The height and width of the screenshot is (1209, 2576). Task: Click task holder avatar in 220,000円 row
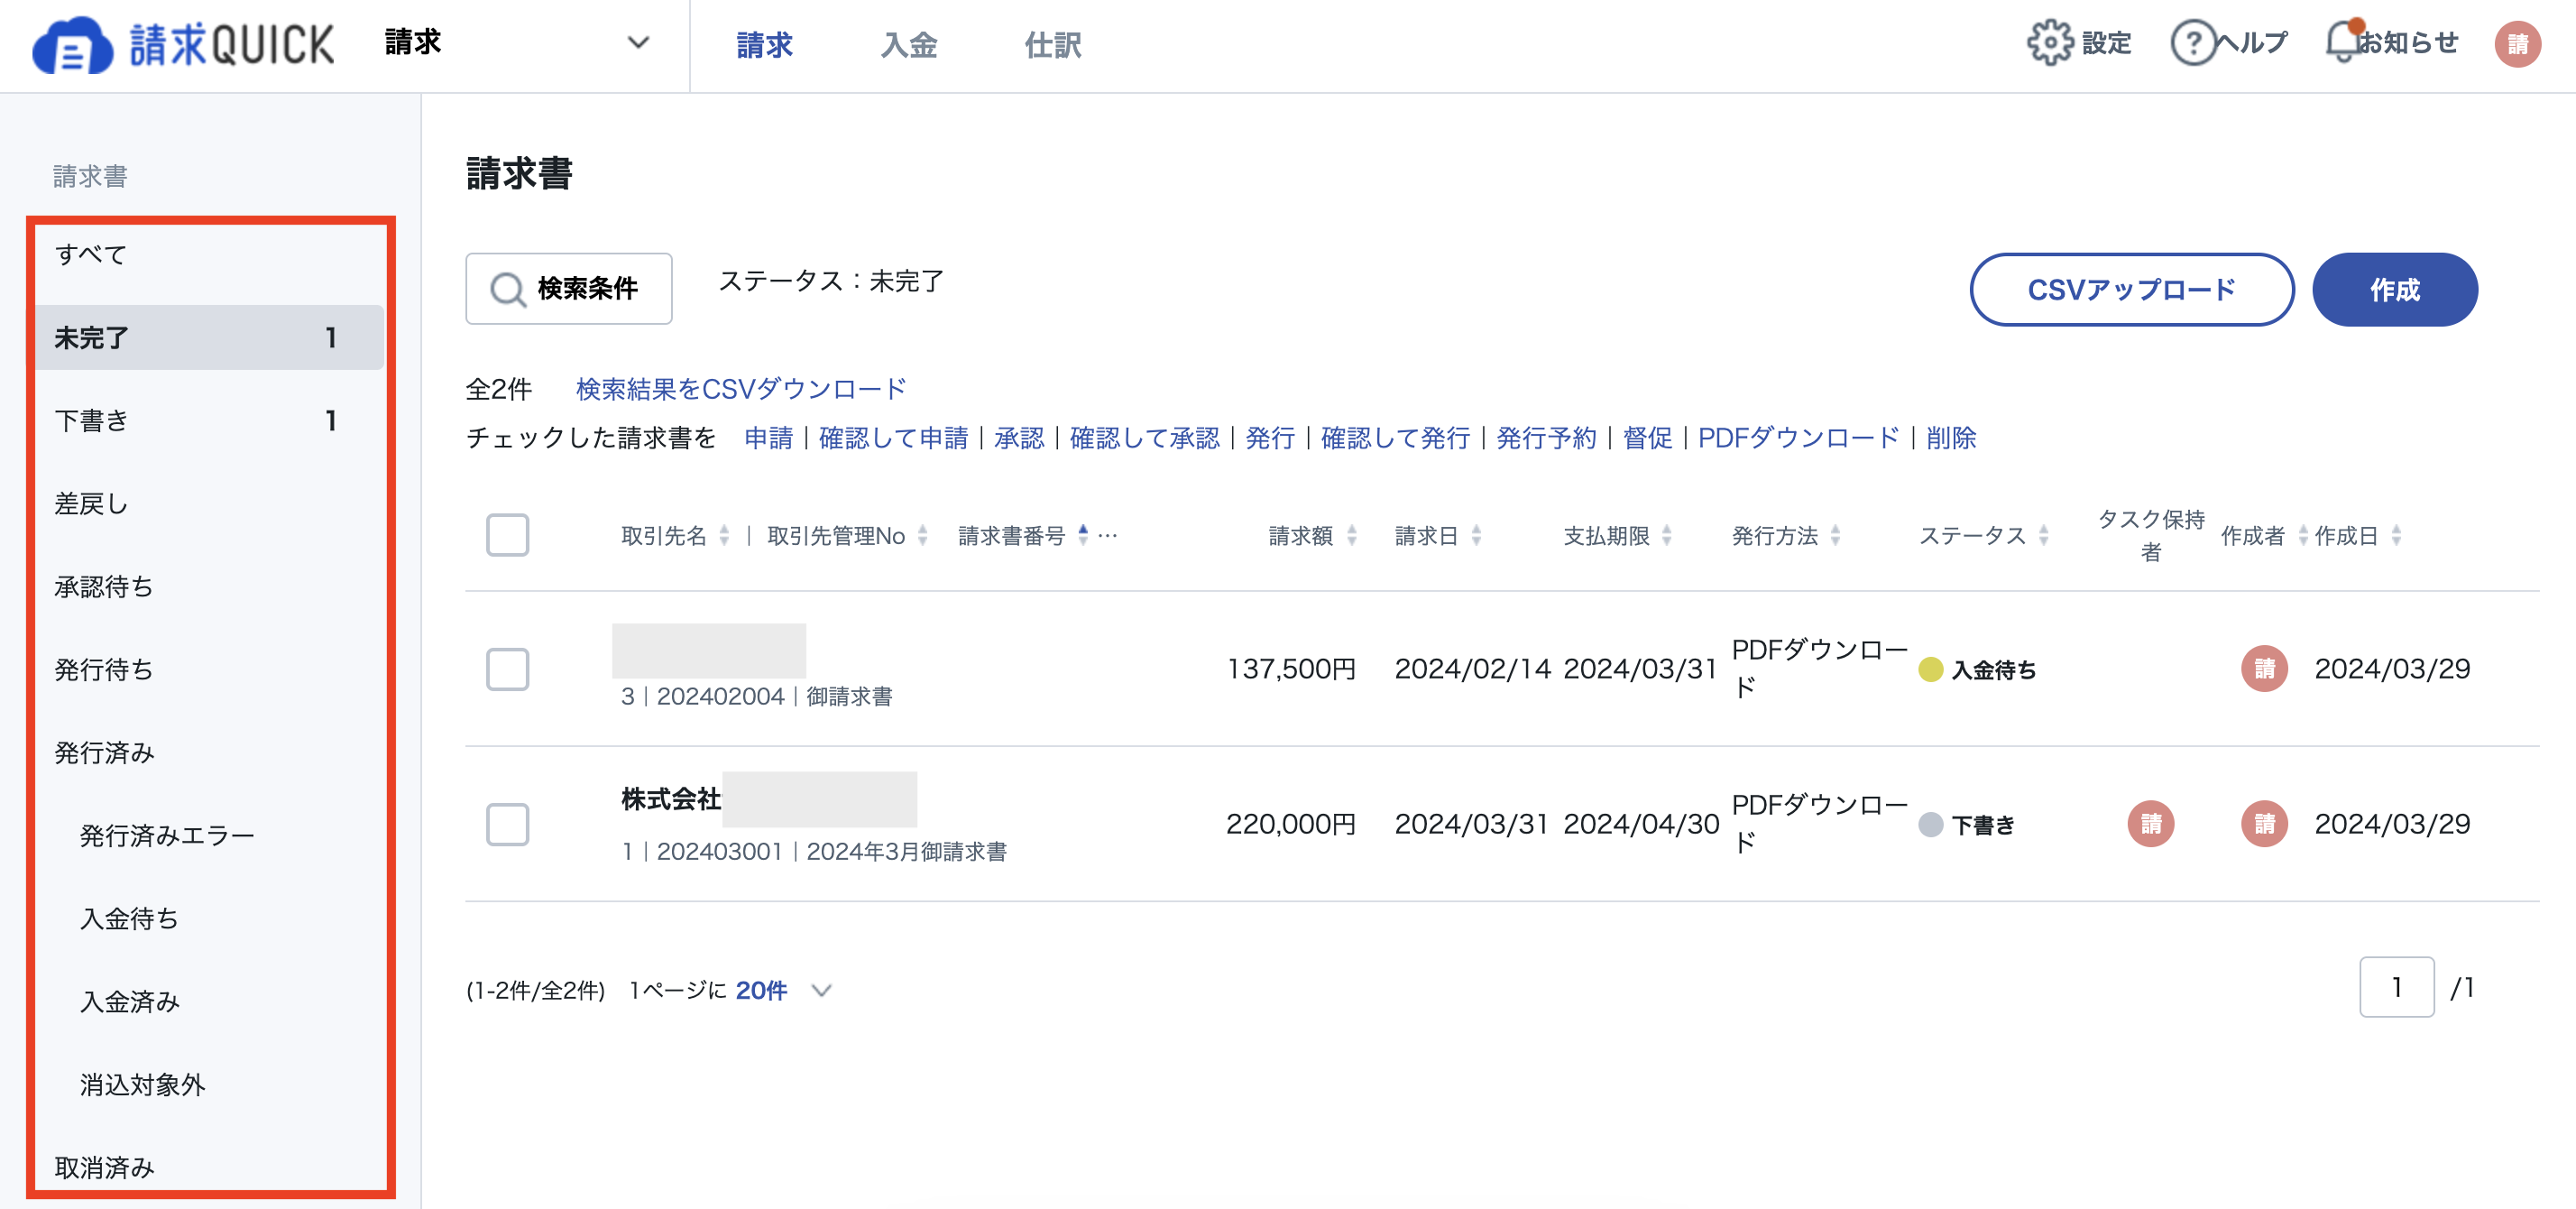(2150, 824)
